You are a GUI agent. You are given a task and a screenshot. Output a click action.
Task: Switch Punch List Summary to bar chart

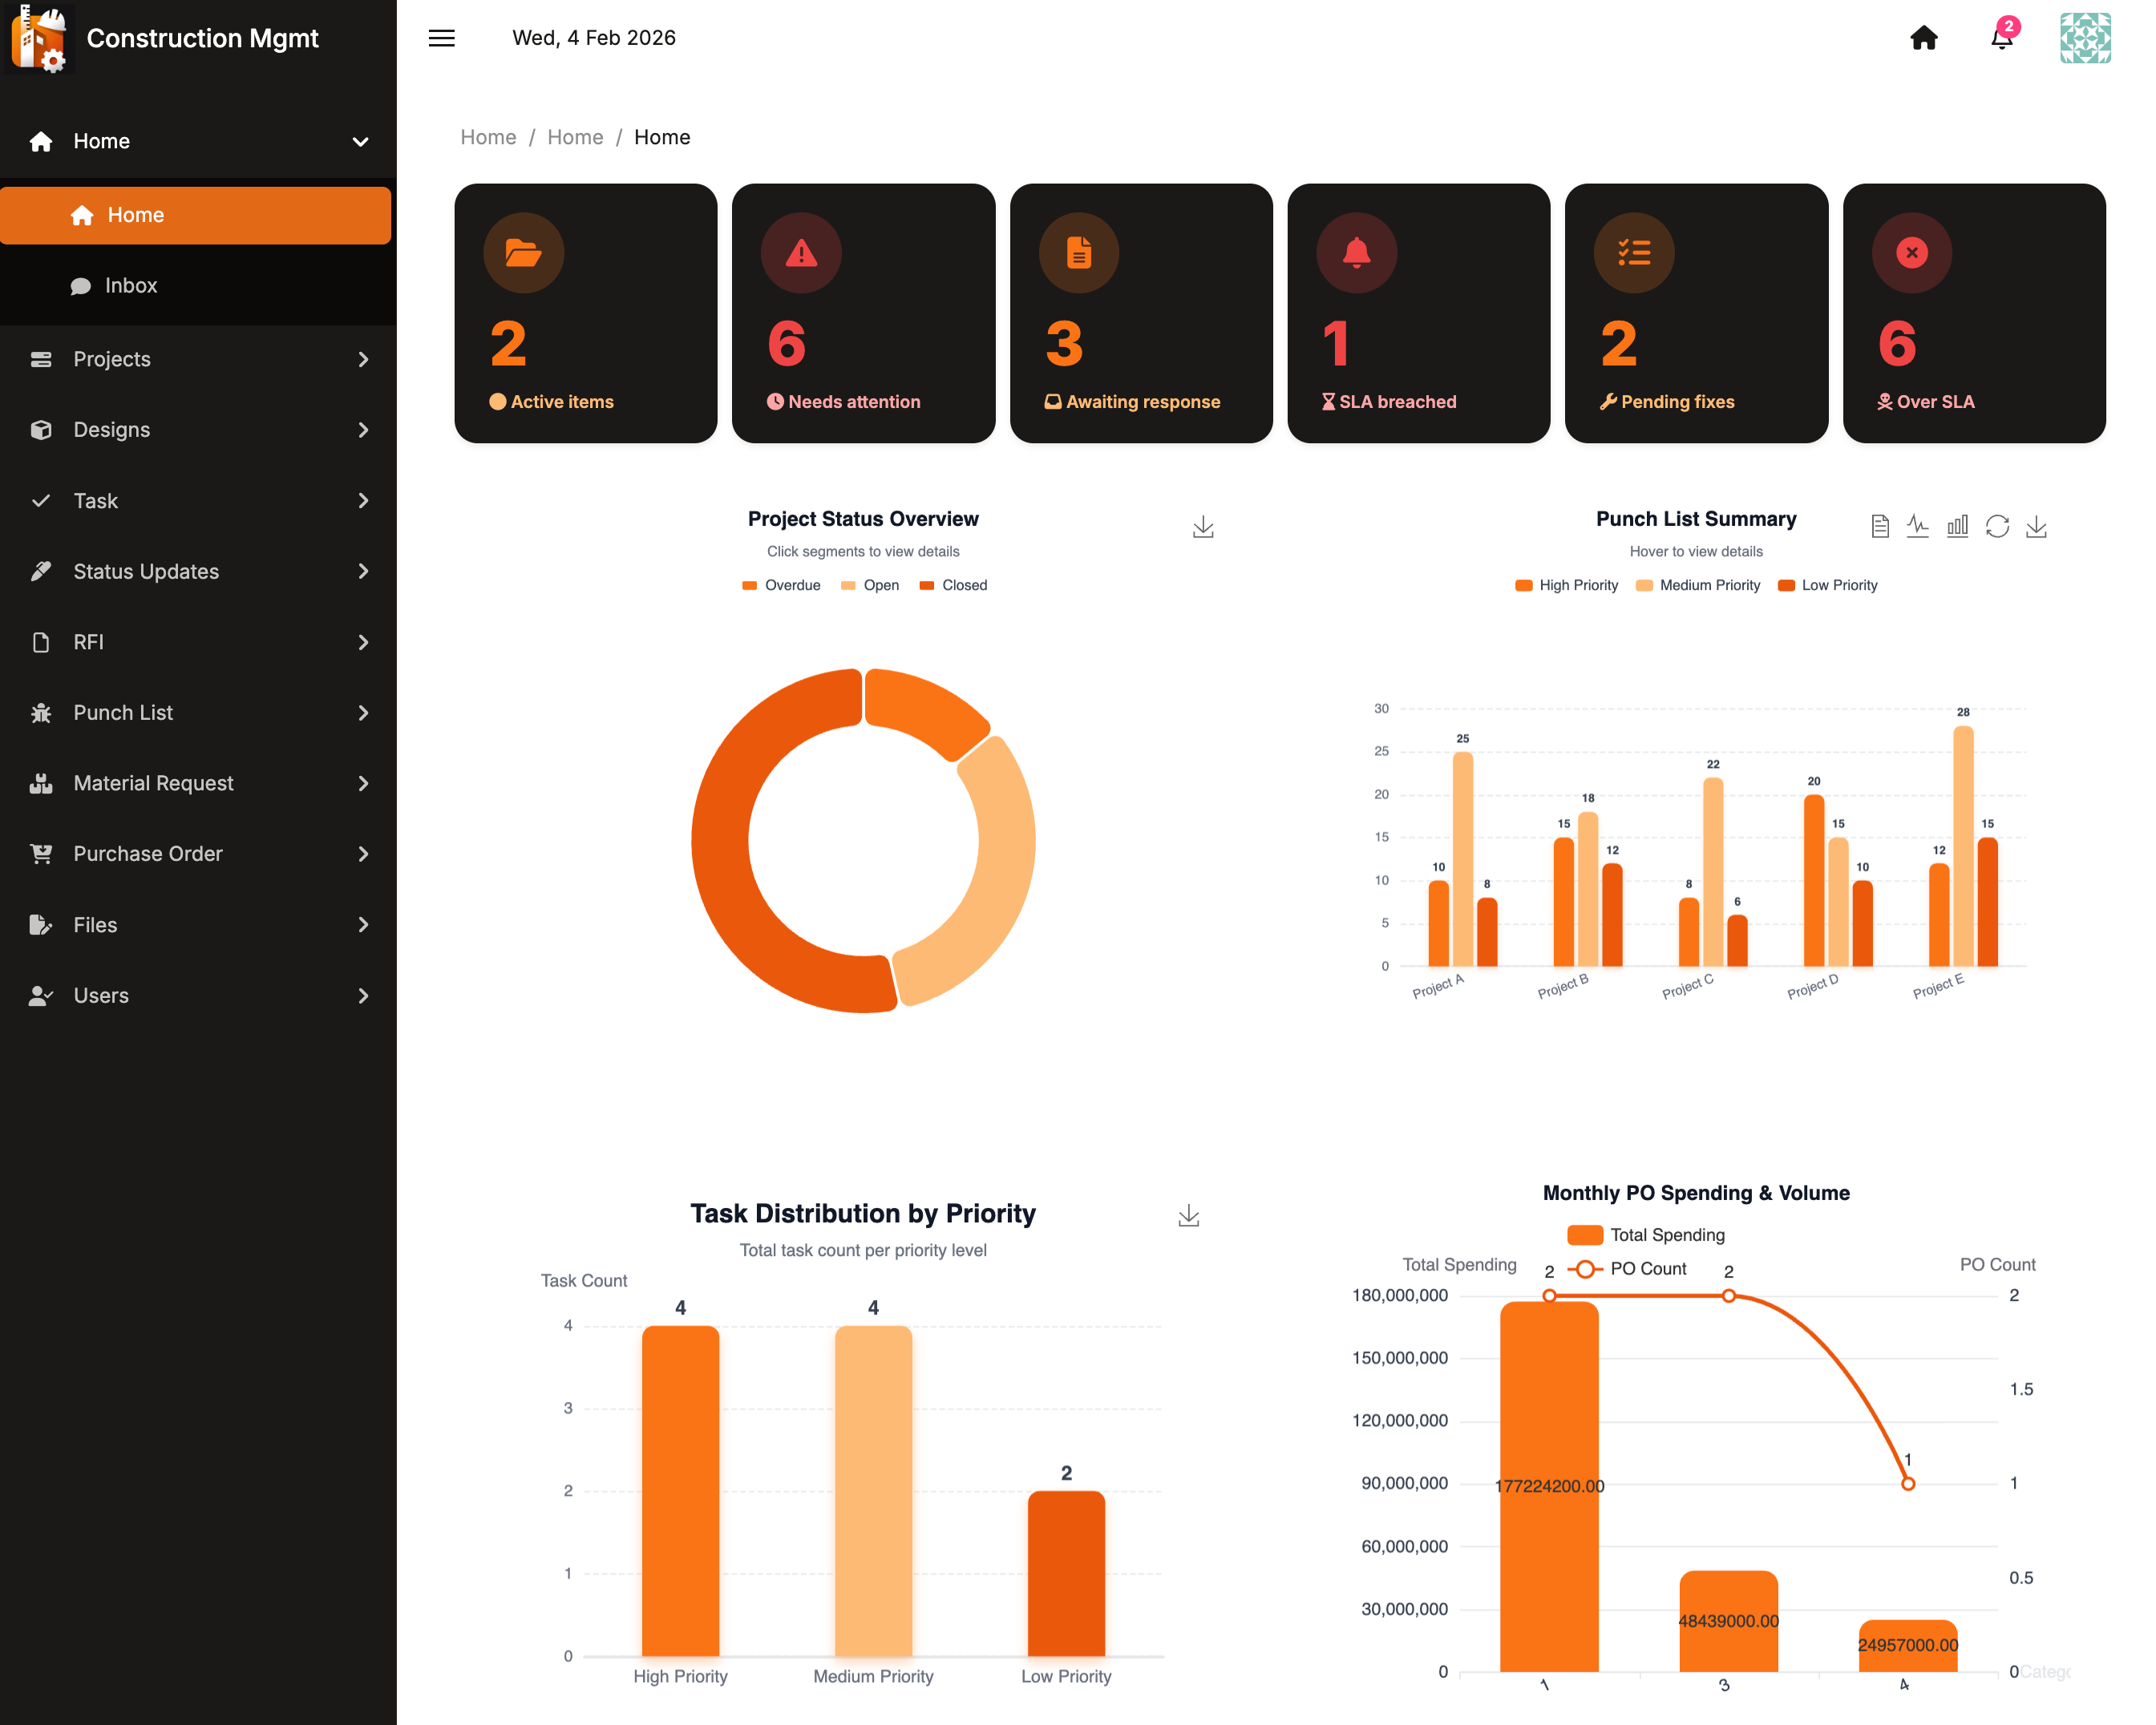click(1957, 526)
